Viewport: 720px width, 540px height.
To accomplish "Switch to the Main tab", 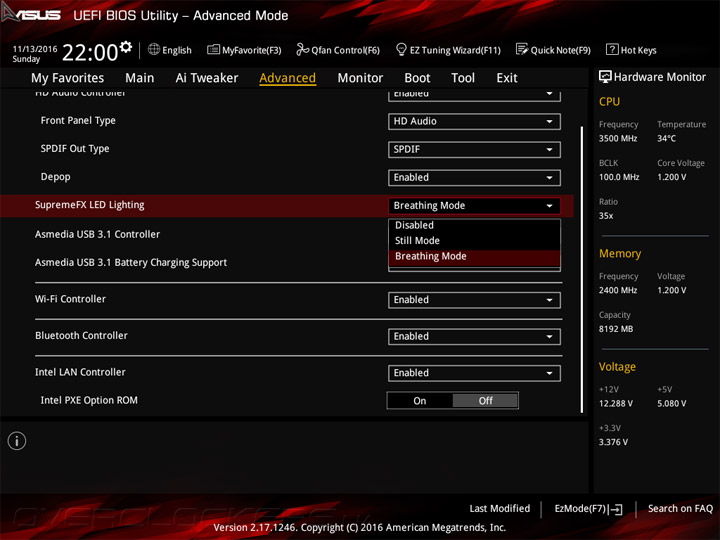I will point(140,78).
